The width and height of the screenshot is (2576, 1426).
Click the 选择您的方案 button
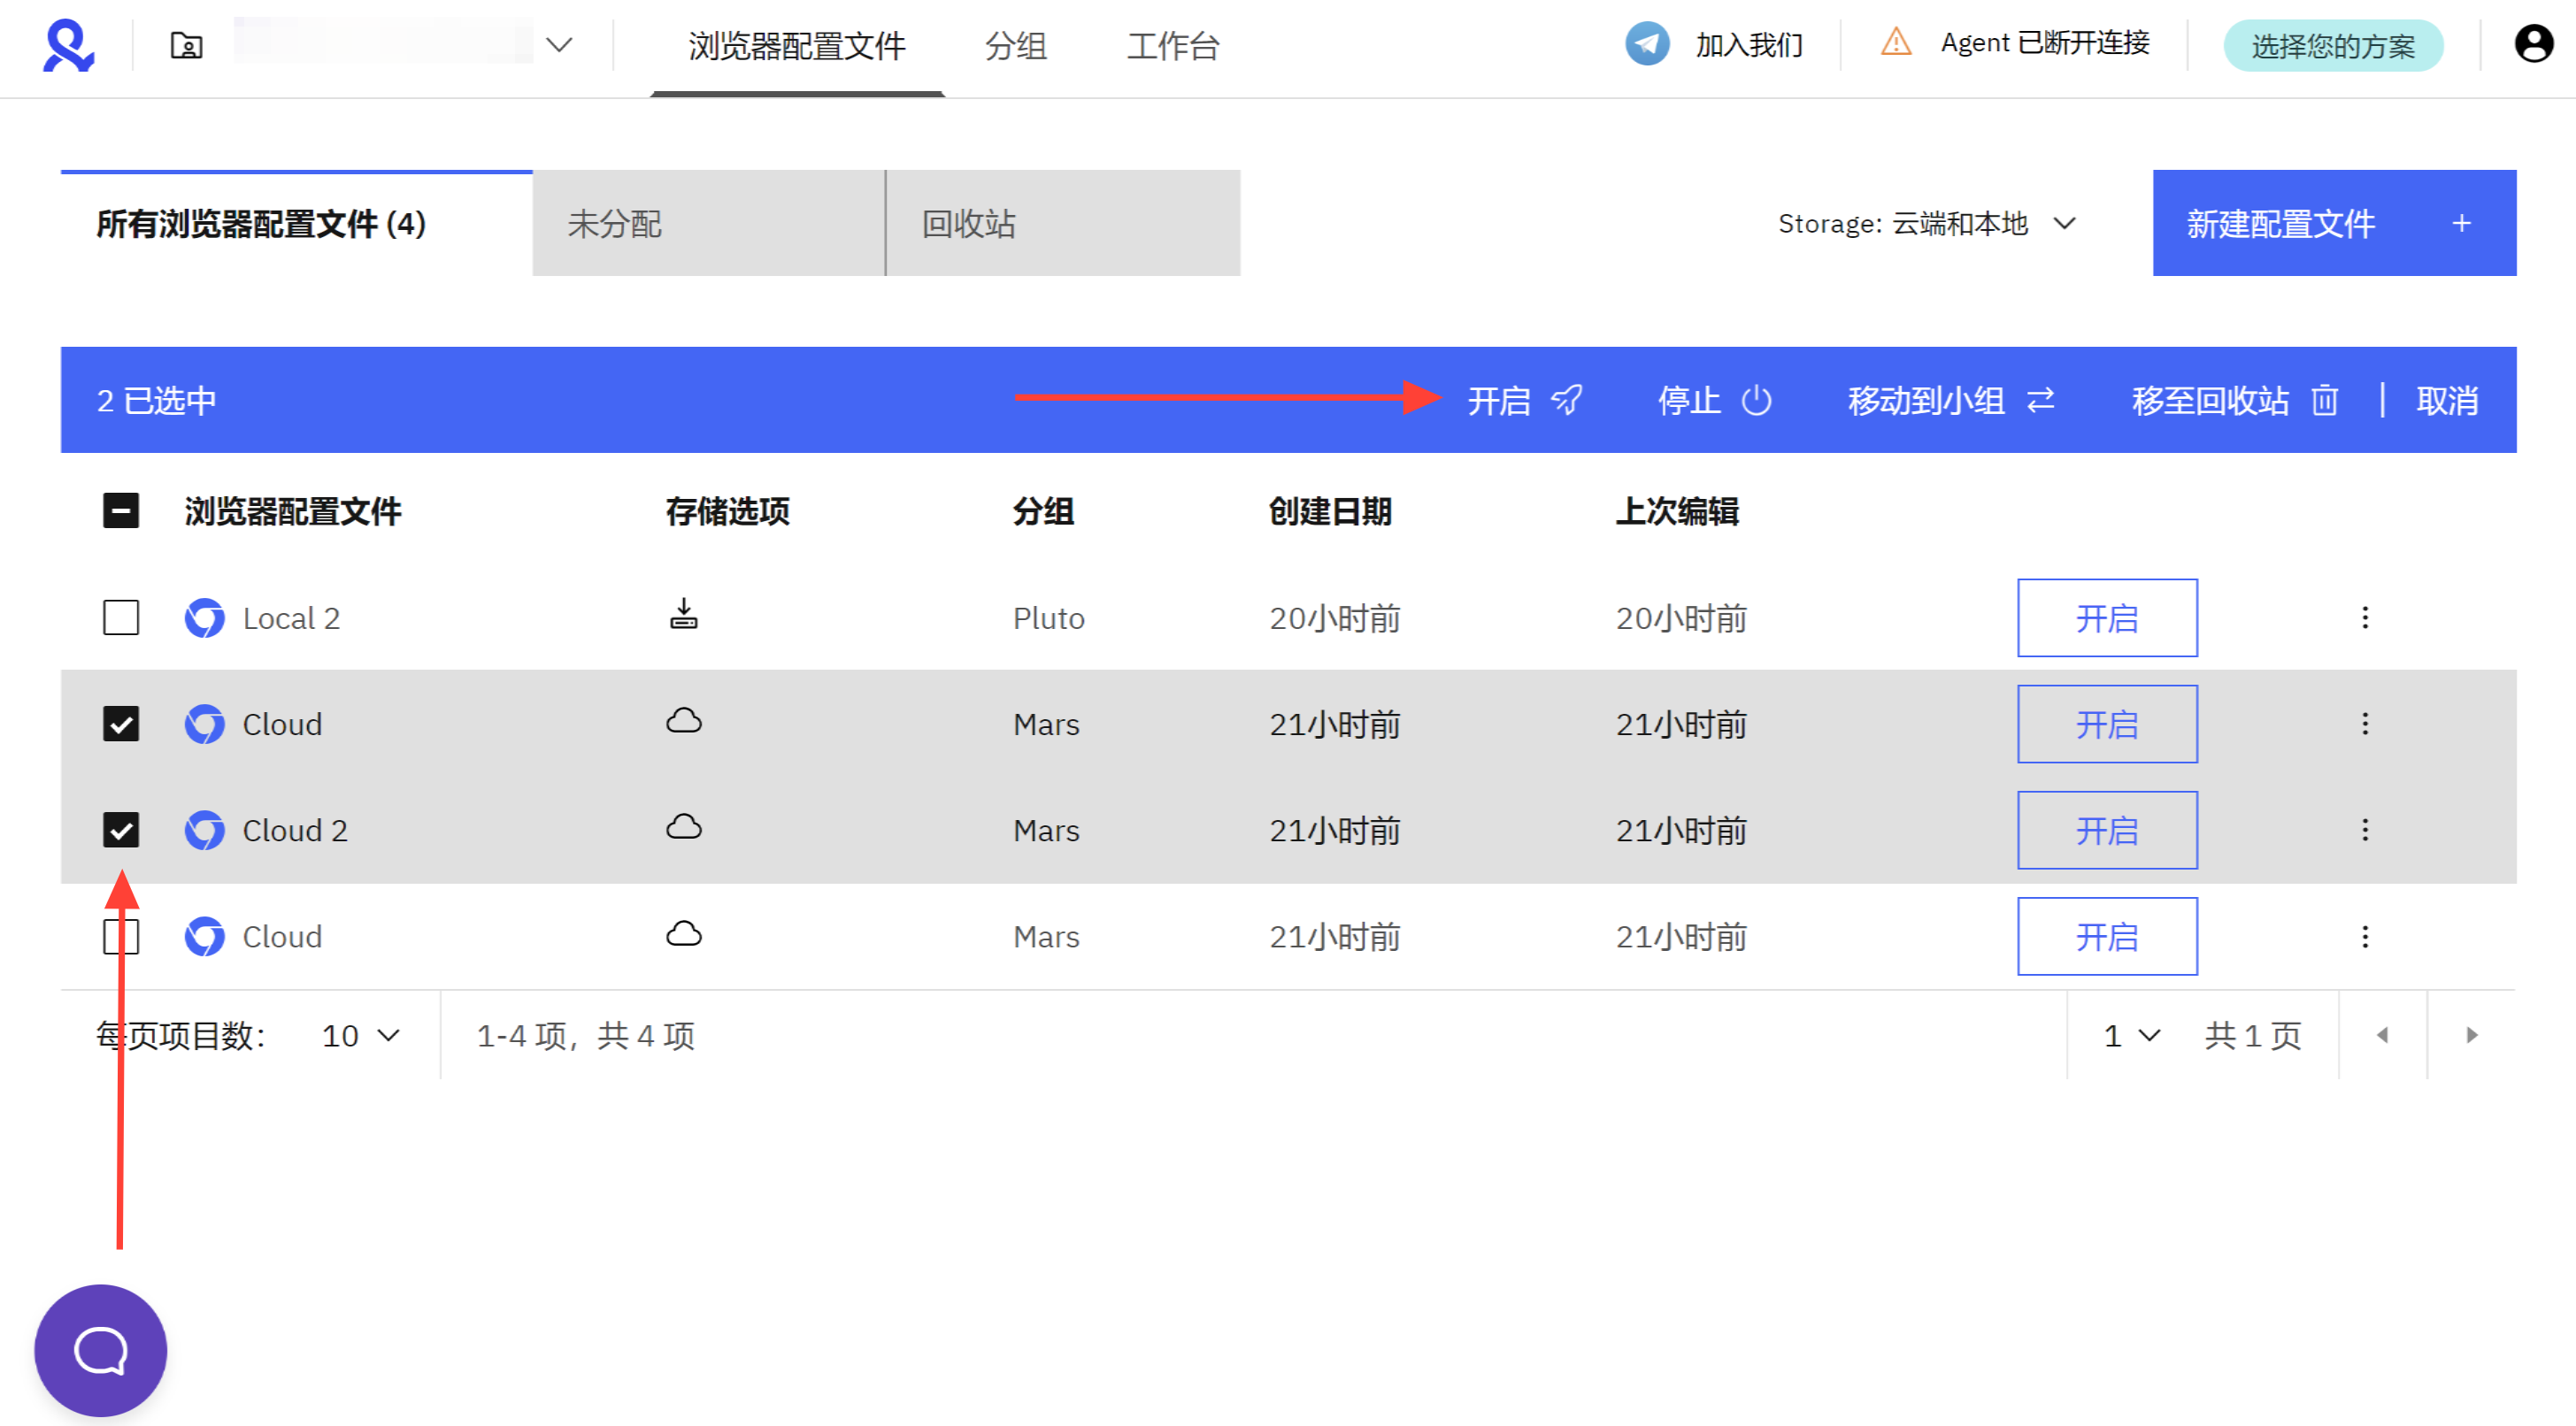[x=2333, y=46]
